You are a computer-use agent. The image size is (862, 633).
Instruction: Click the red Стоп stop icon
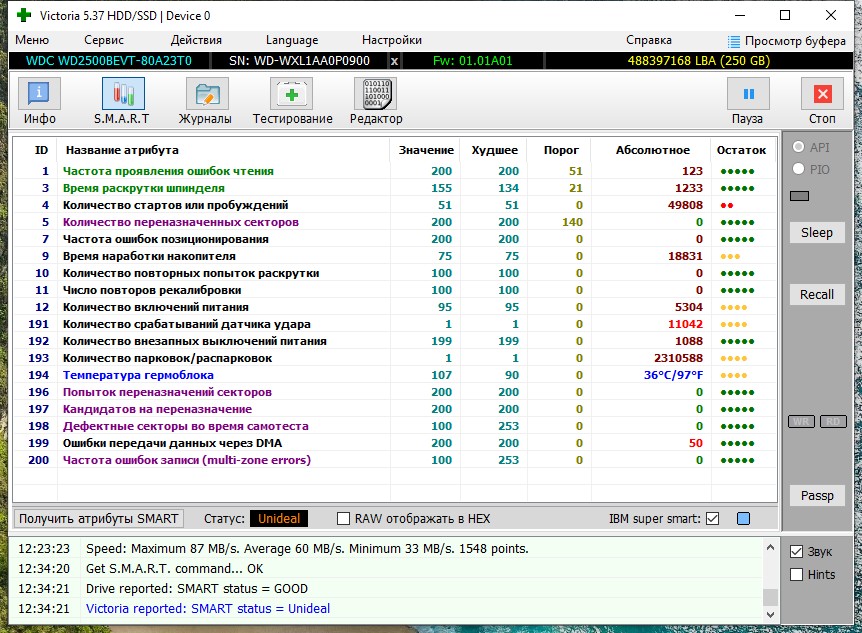pos(822,94)
